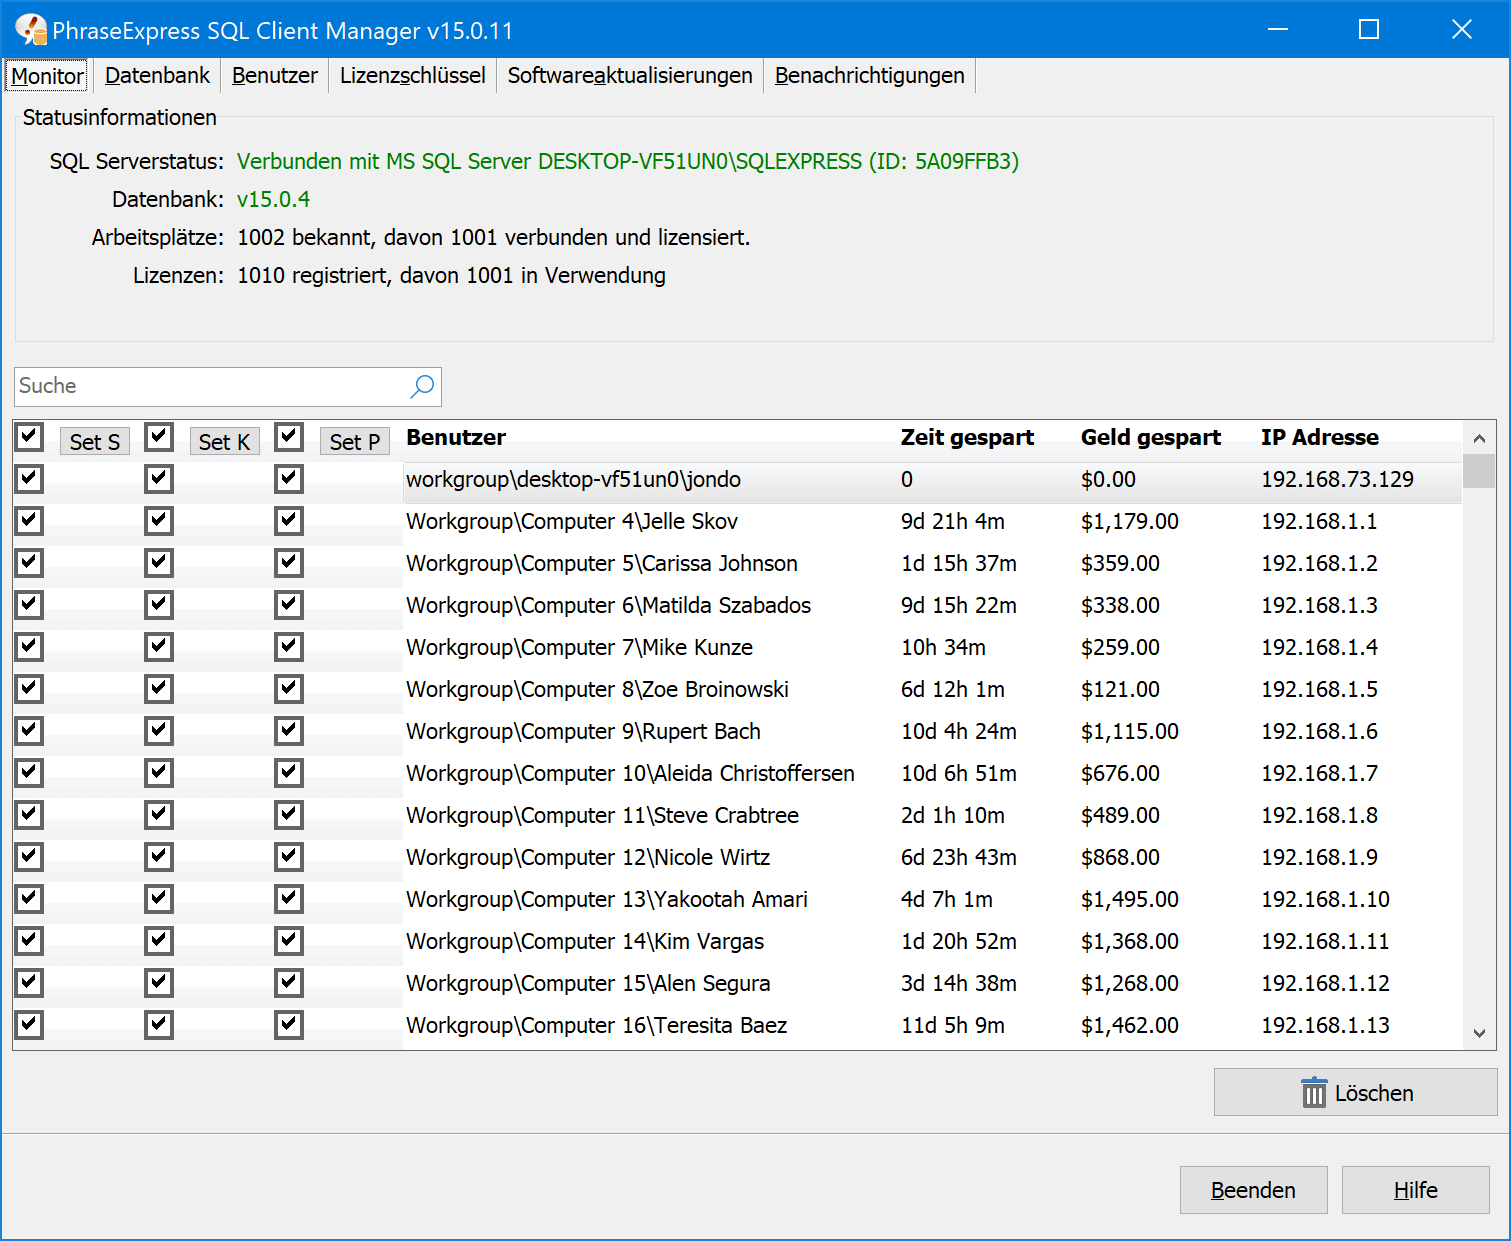This screenshot has width=1511, height=1241.
Task: Toggle second checkbox in Carissa Johnson row
Action: (159, 563)
